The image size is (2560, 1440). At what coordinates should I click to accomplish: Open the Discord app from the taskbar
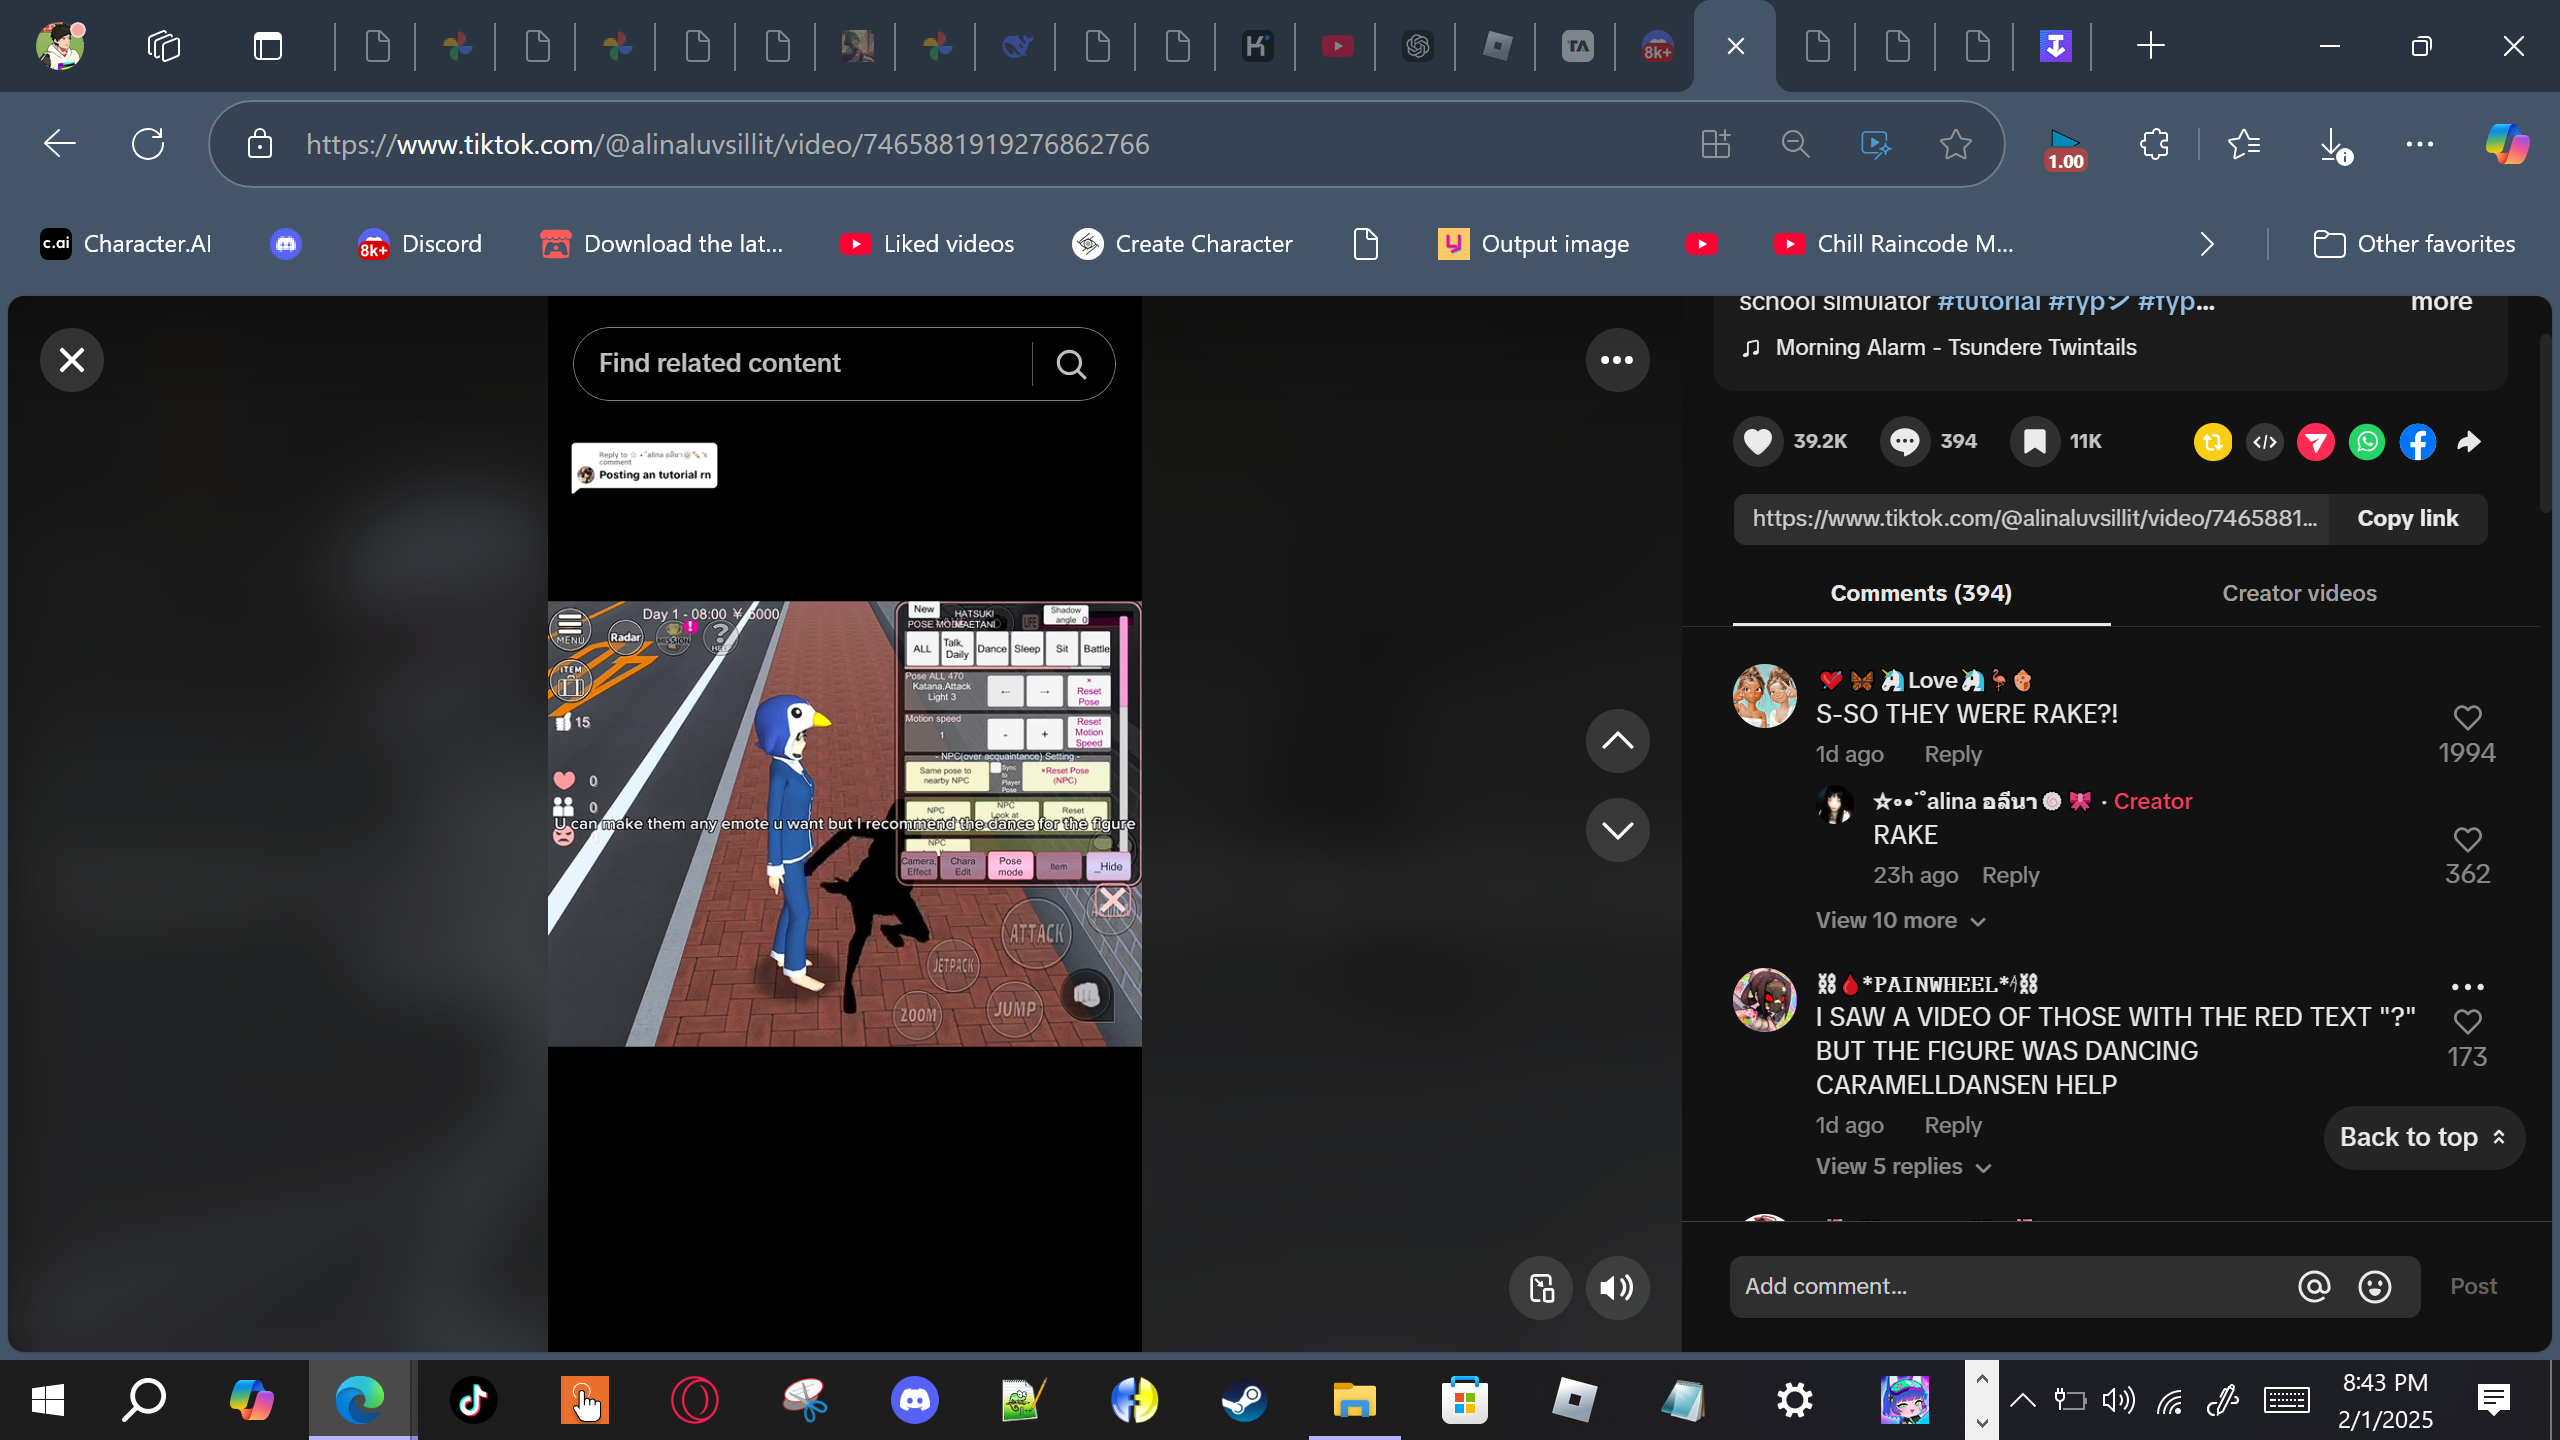[x=914, y=1399]
